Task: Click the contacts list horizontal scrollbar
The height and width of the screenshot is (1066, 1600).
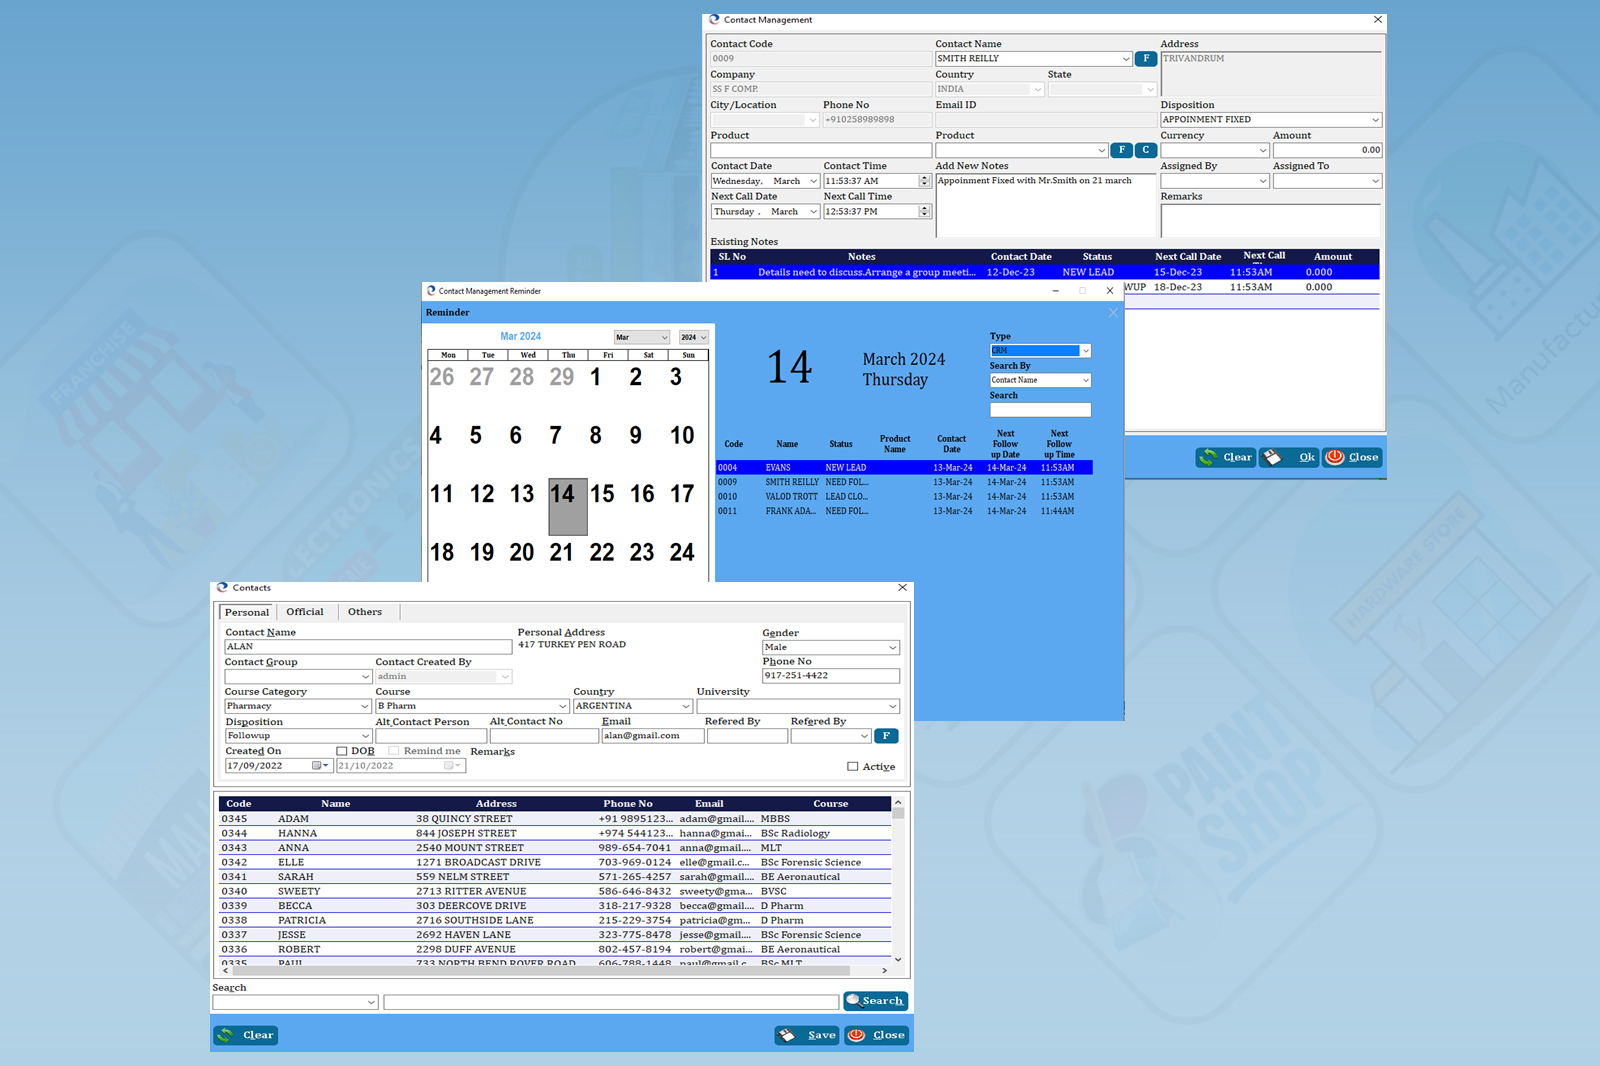Action: click(540, 970)
